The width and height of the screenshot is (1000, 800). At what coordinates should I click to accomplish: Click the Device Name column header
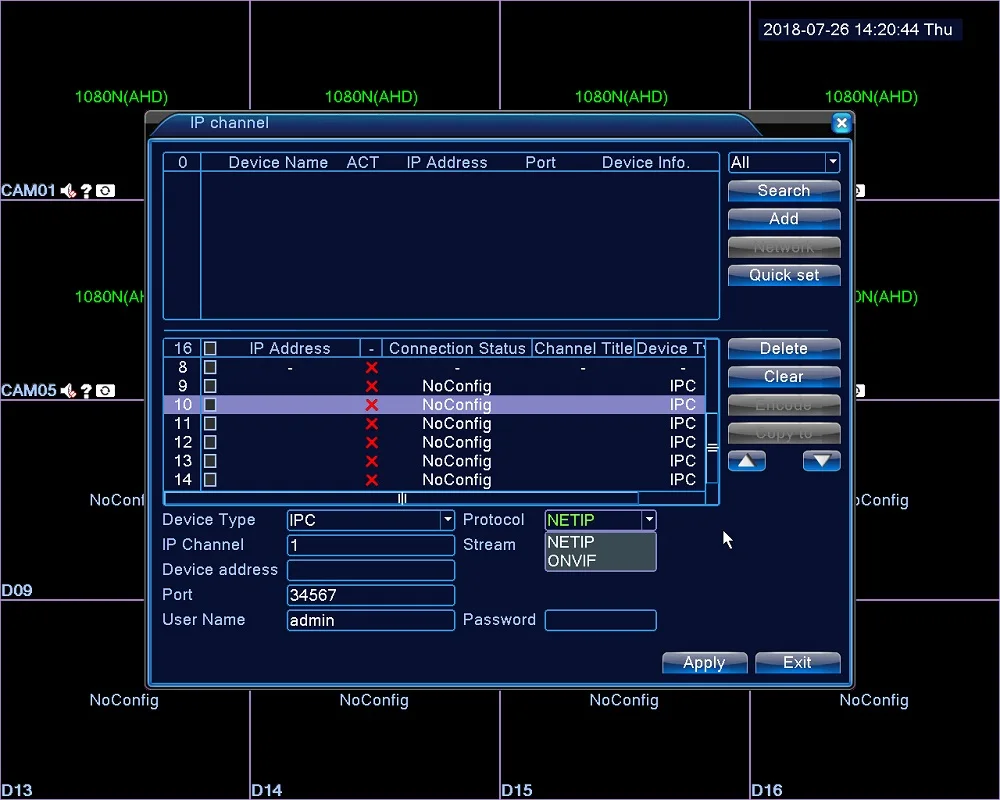[278, 163]
